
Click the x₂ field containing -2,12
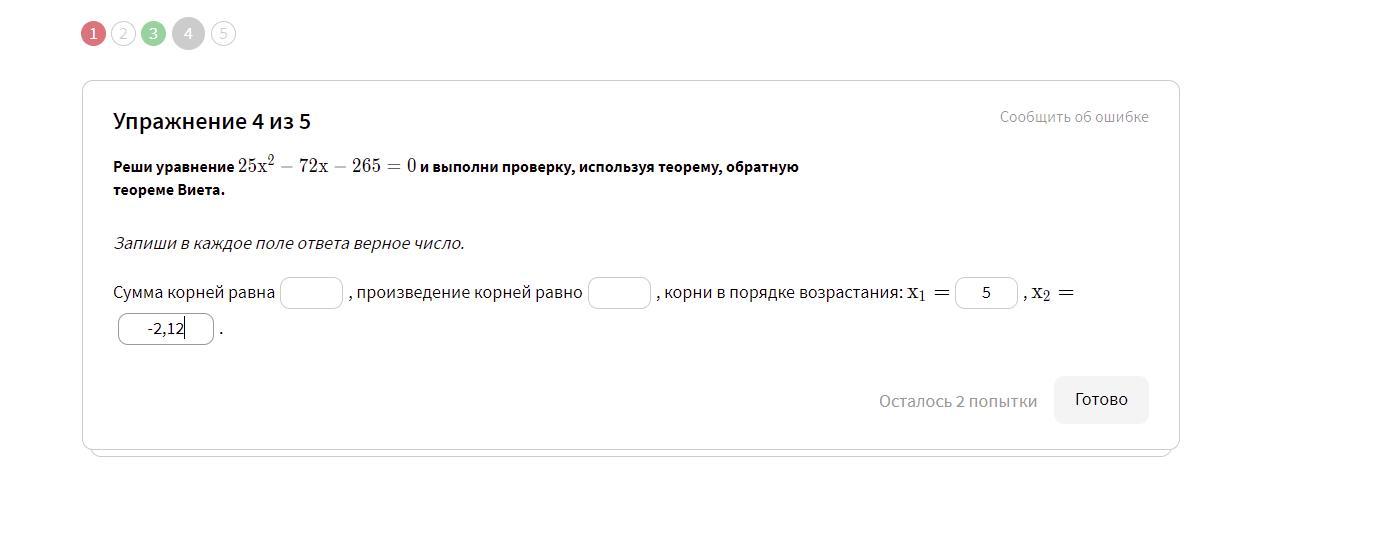pos(166,329)
